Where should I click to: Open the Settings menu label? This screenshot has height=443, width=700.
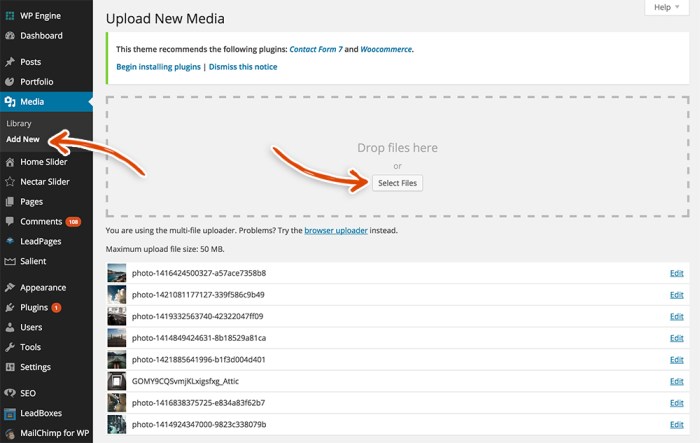click(x=35, y=367)
